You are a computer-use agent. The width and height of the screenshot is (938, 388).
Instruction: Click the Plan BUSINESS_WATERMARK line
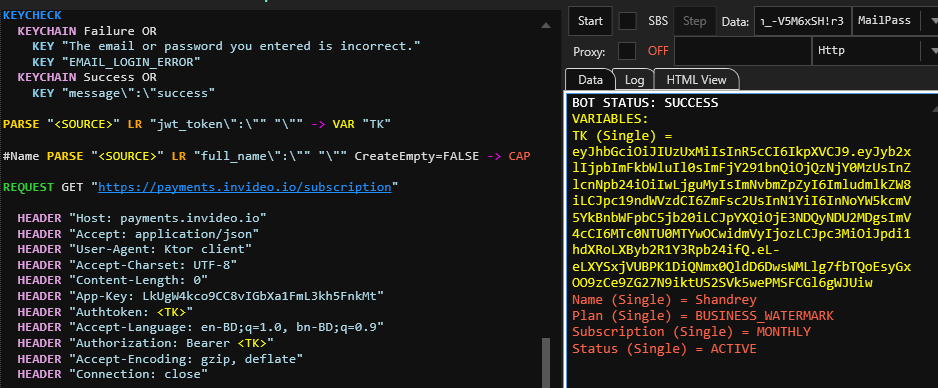pos(703,316)
